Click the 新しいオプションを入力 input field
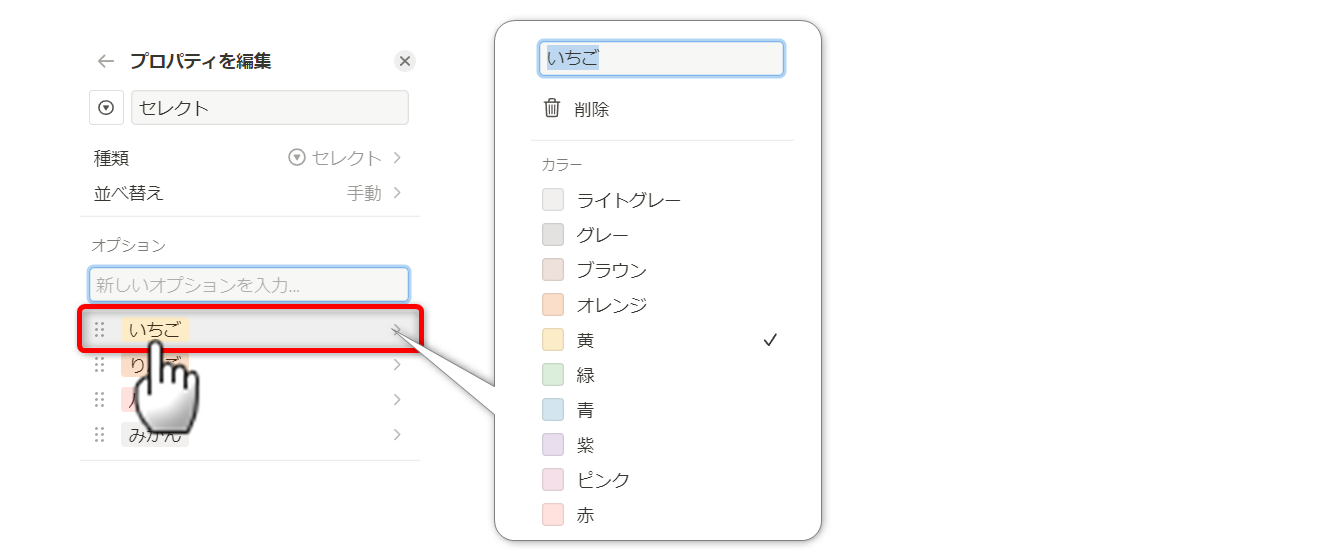This screenshot has height=560, width=1344. pos(249,285)
